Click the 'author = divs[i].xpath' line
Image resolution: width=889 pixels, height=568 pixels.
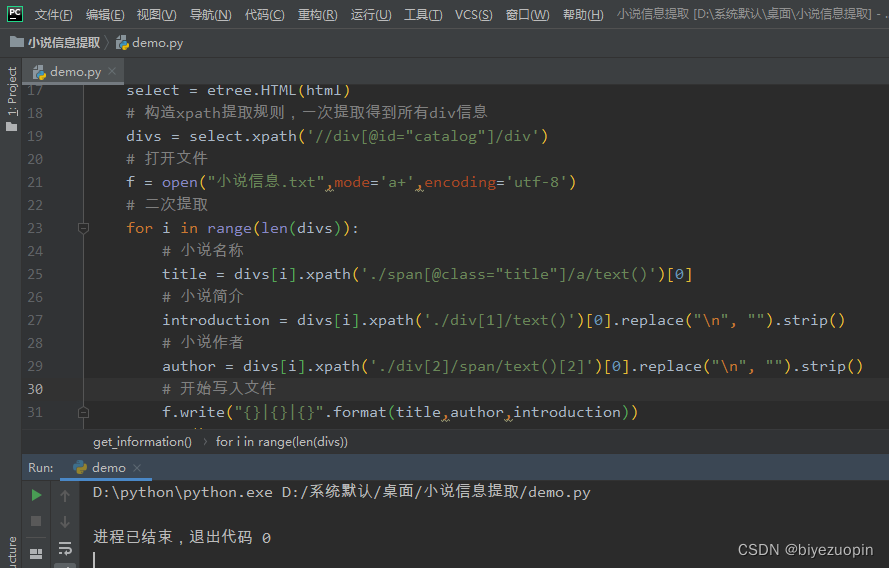(513, 366)
